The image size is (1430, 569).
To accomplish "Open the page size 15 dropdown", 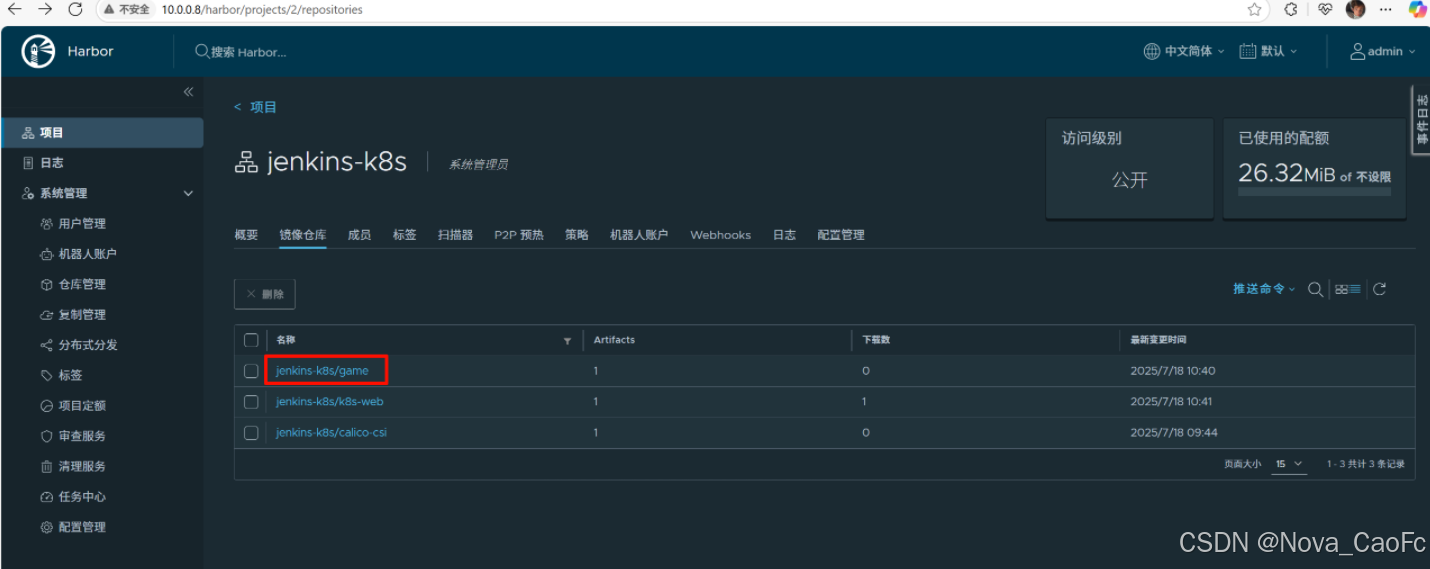I will coord(1289,464).
